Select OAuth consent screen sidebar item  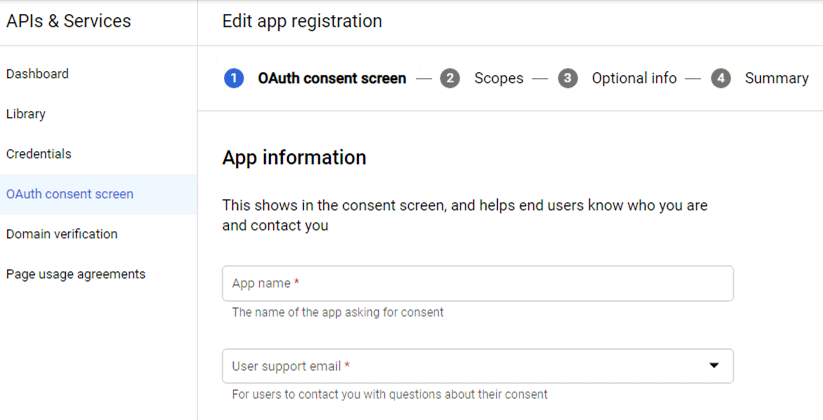pos(70,194)
